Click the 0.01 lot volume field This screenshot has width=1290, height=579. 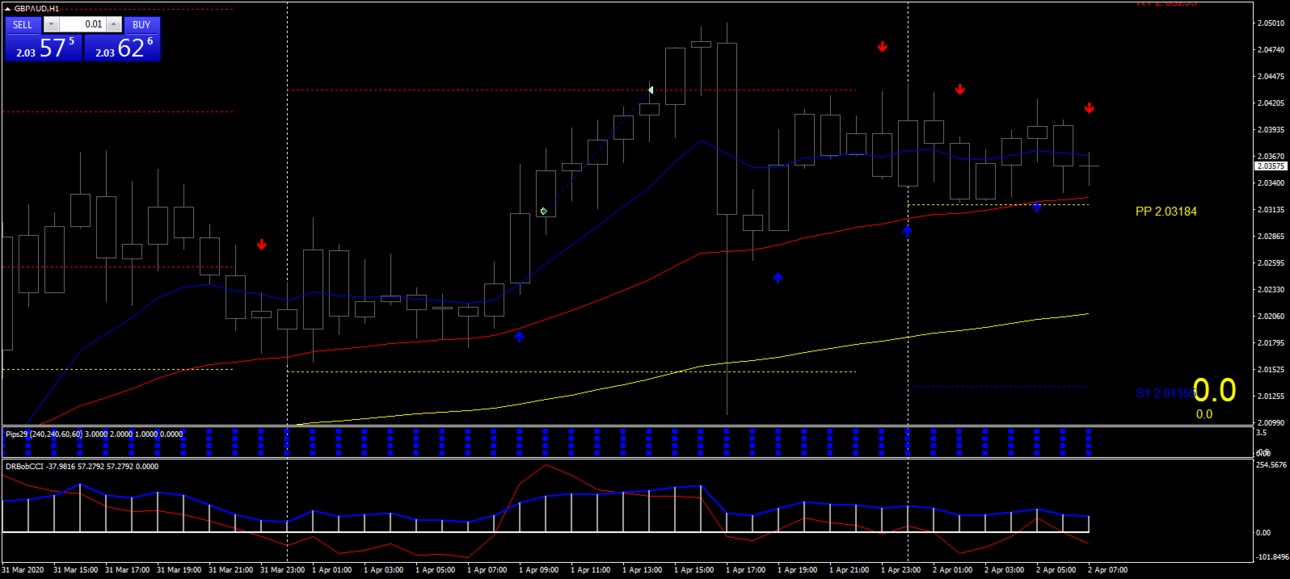coord(83,24)
